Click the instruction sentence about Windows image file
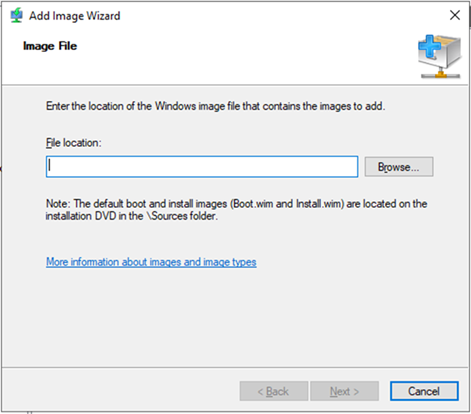Screen dimensions: 471x414 [x=215, y=106]
